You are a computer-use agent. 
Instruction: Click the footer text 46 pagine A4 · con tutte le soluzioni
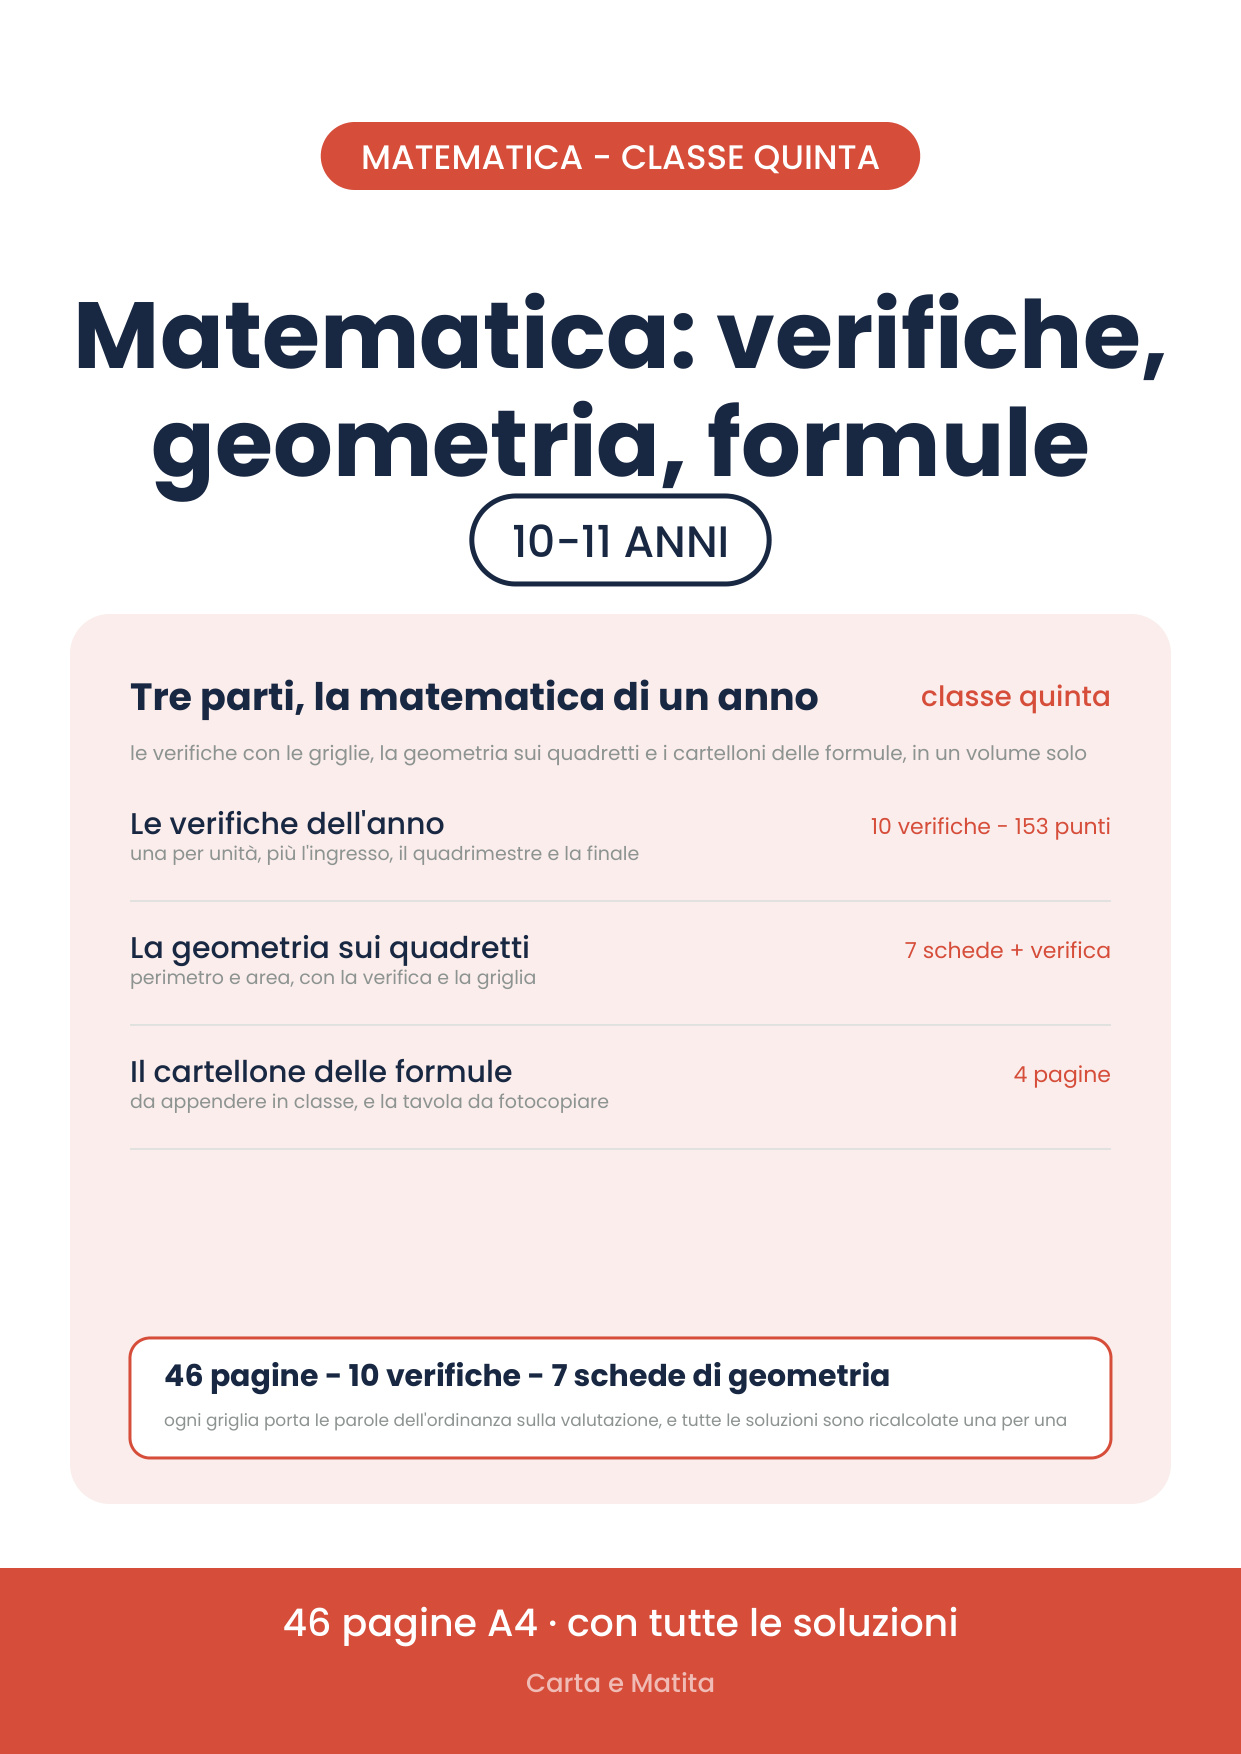click(620, 1622)
